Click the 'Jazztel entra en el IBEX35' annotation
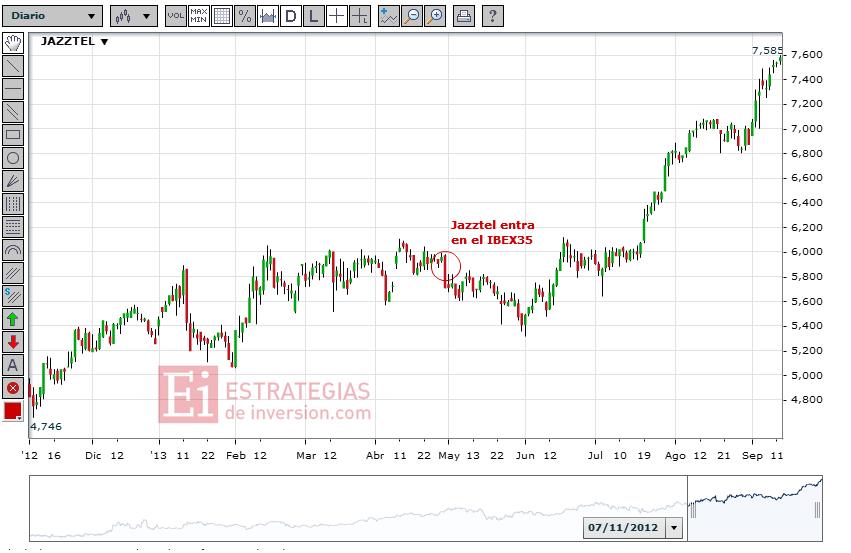851x553 pixels. pyautogui.click(x=492, y=232)
